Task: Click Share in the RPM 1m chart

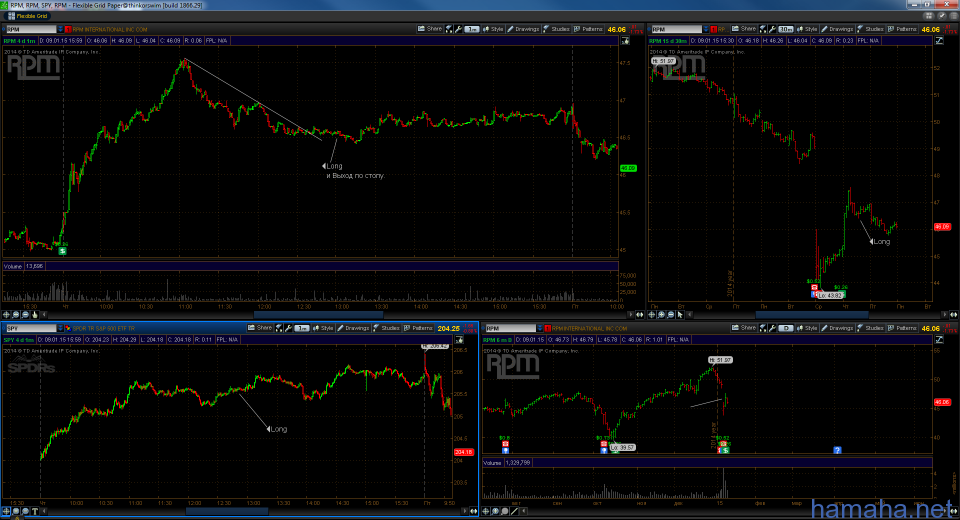Action: click(x=430, y=29)
